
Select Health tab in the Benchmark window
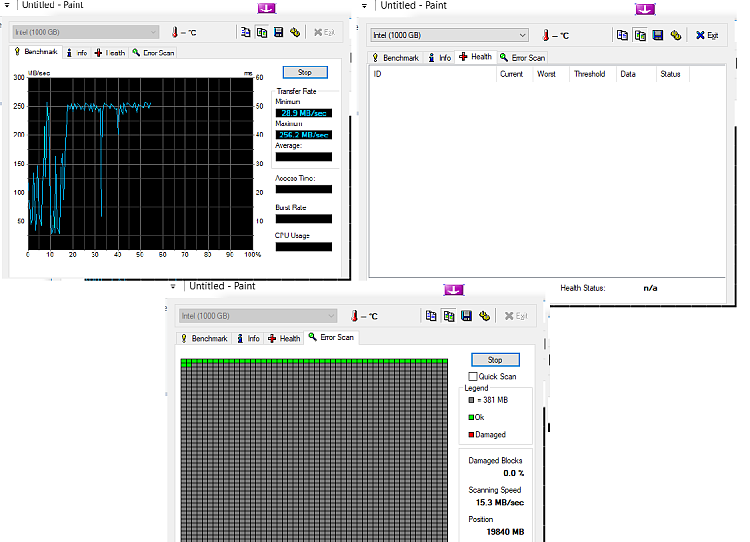pyautogui.click(x=110, y=53)
